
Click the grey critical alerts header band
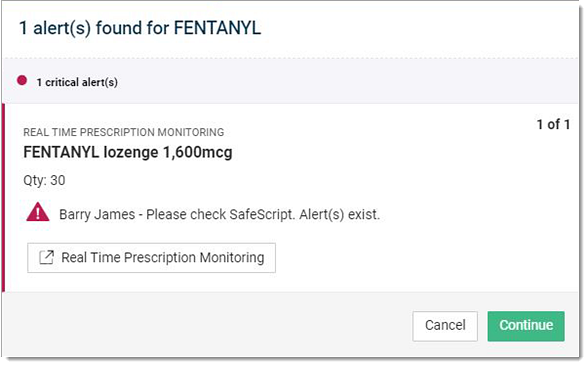click(x=290, y=81)
